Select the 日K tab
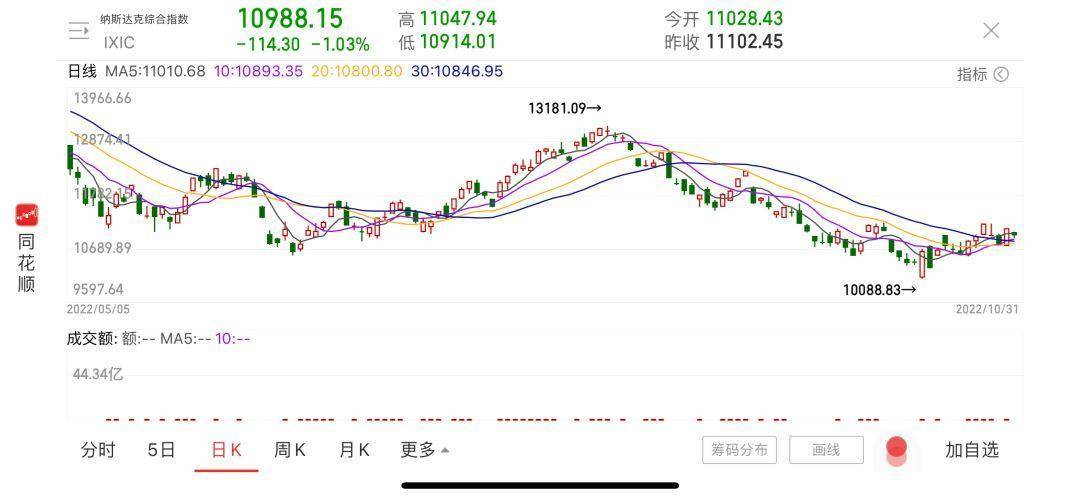 (226, 450)
